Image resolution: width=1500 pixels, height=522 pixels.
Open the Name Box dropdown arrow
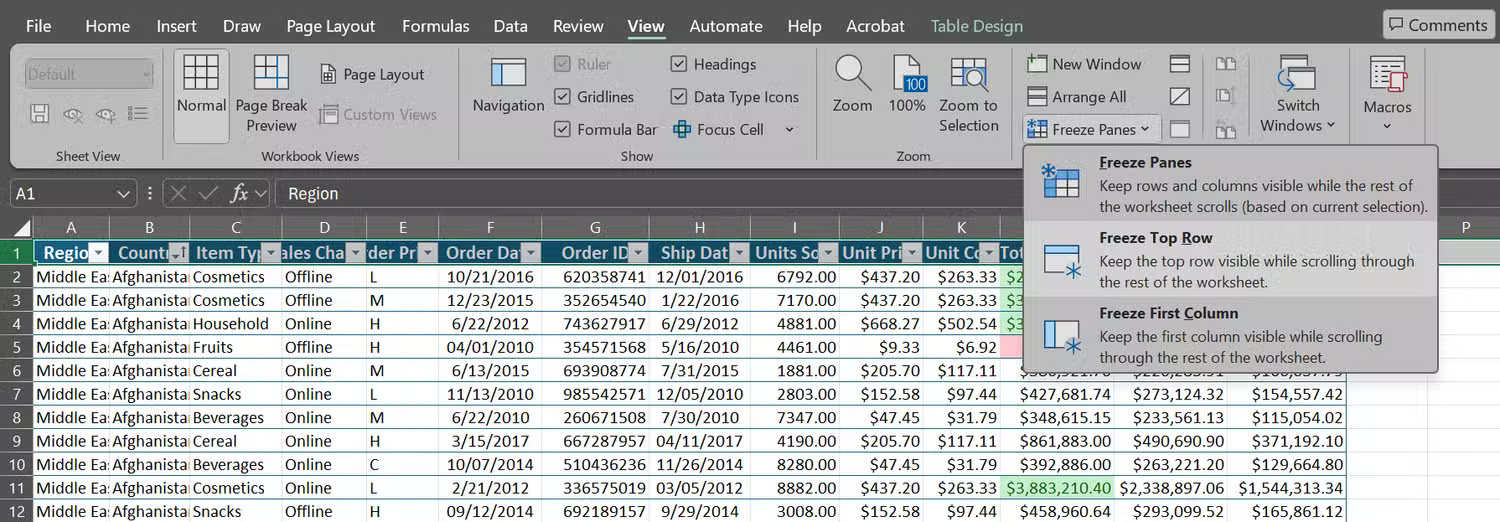(x=124, y=194)
